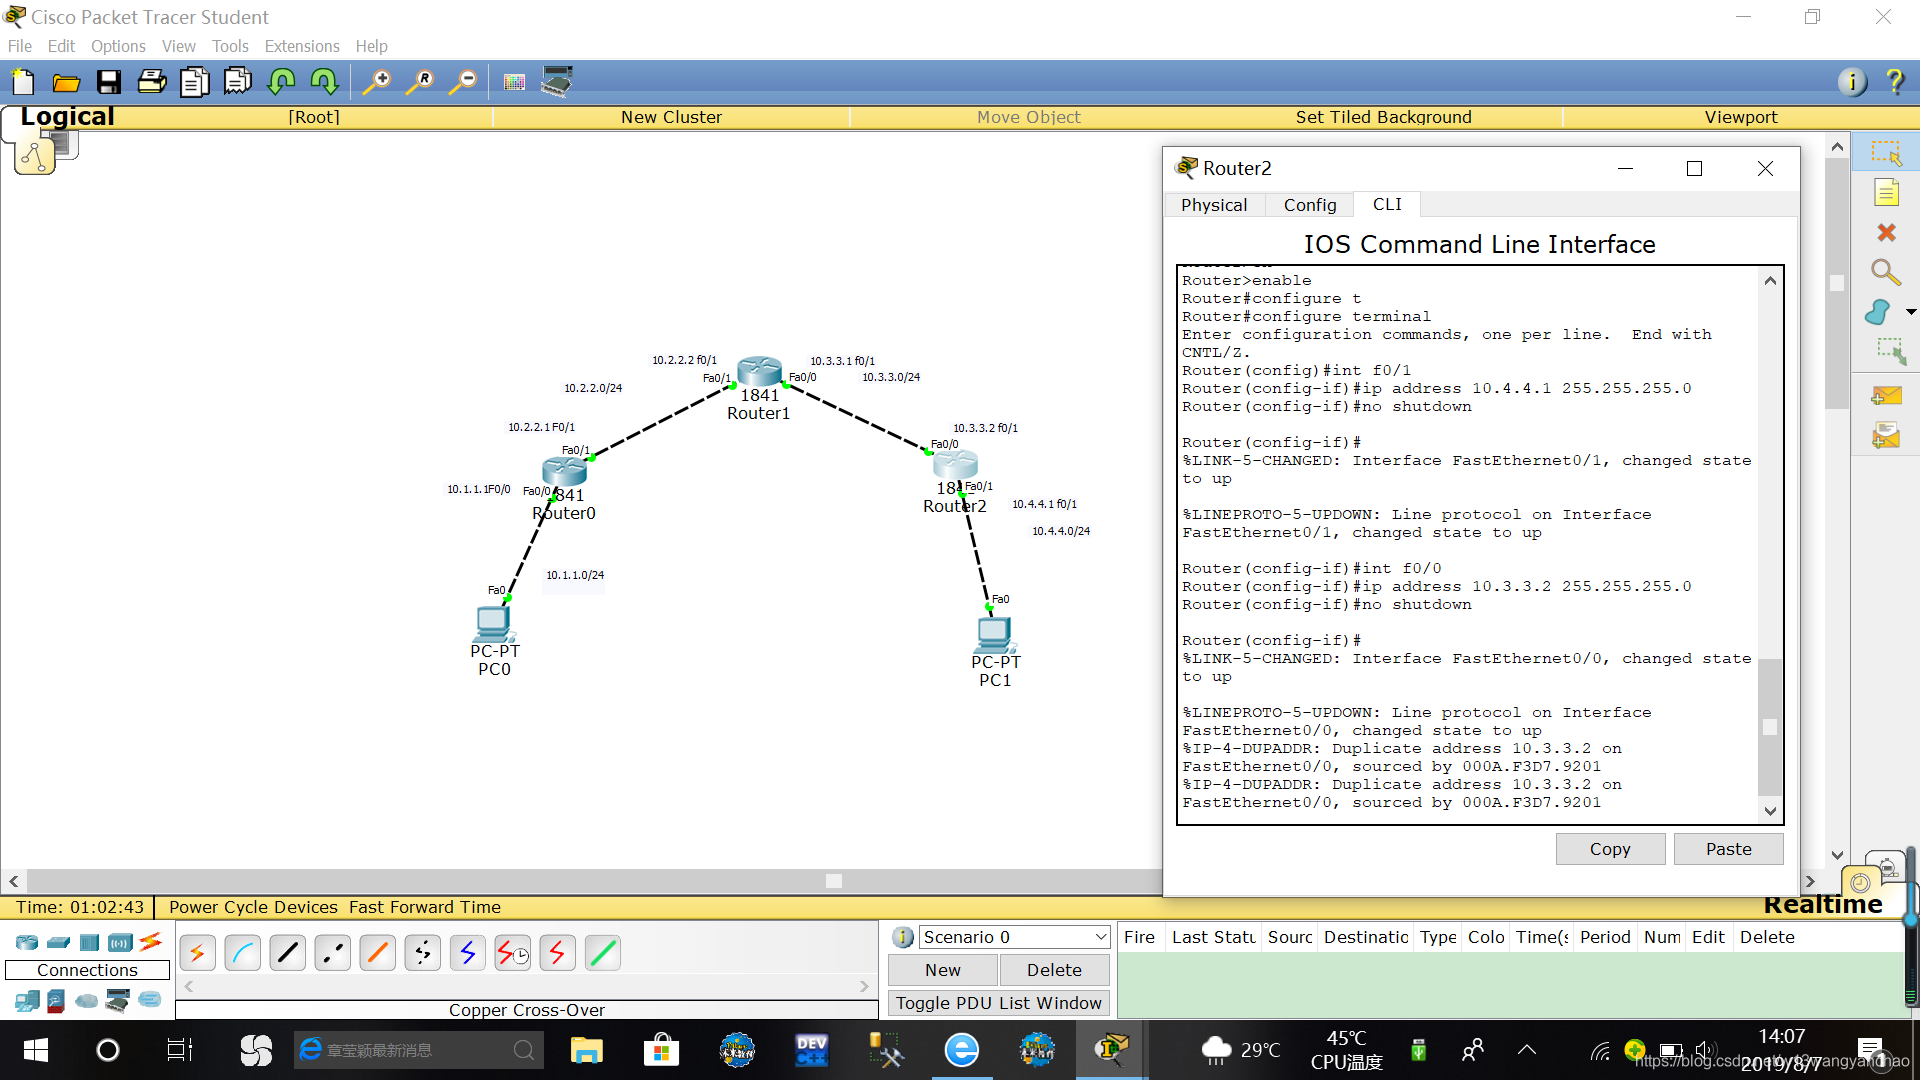This screenshot has height=1080, width=1920.
Task: Choose the Fiber orange cable
Action: pos(378,953)
